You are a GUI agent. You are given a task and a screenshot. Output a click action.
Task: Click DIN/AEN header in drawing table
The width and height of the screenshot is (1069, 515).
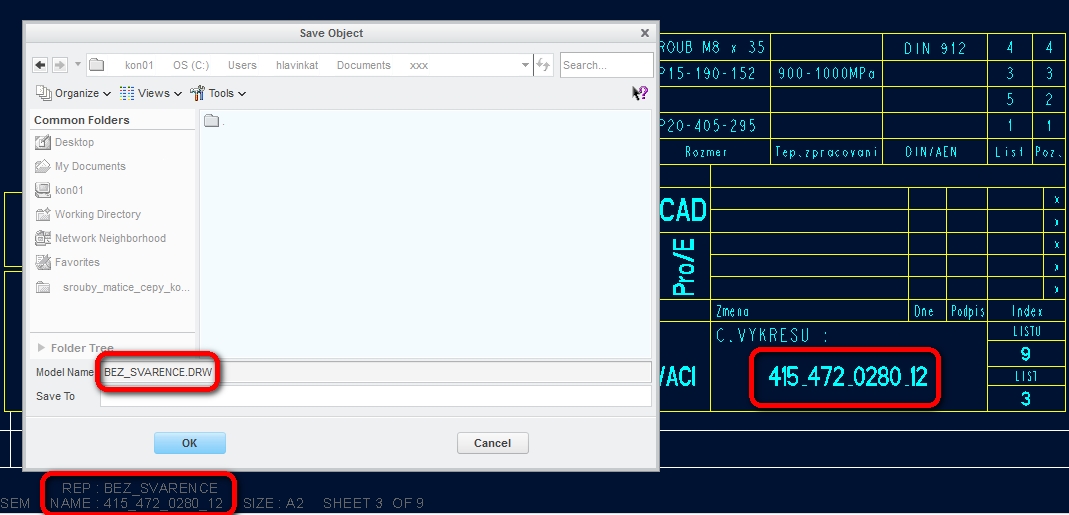931,152
